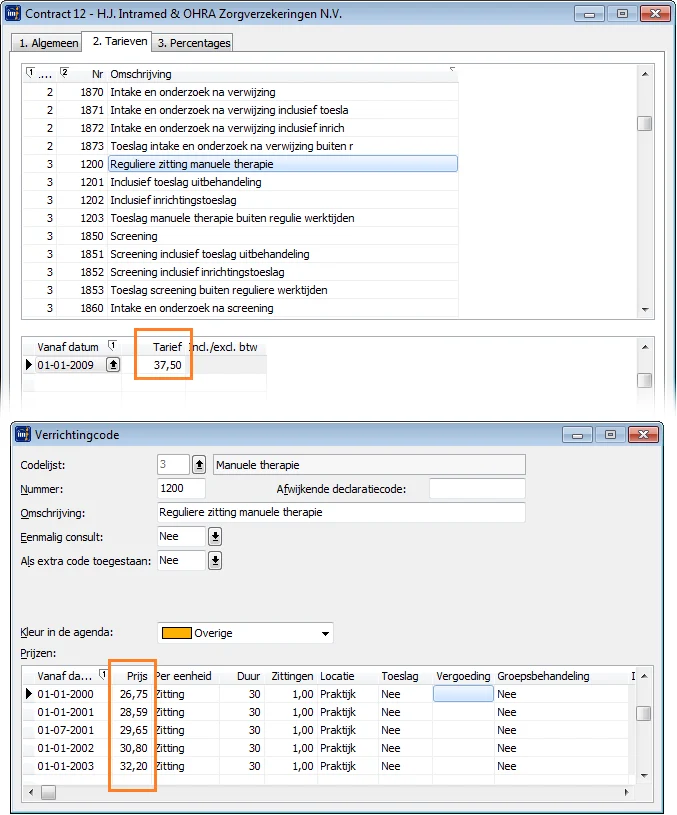Viewport: 677px width, 815px height.
Task: Click the Nummer field containing 1200
Action: click(181, 488)
